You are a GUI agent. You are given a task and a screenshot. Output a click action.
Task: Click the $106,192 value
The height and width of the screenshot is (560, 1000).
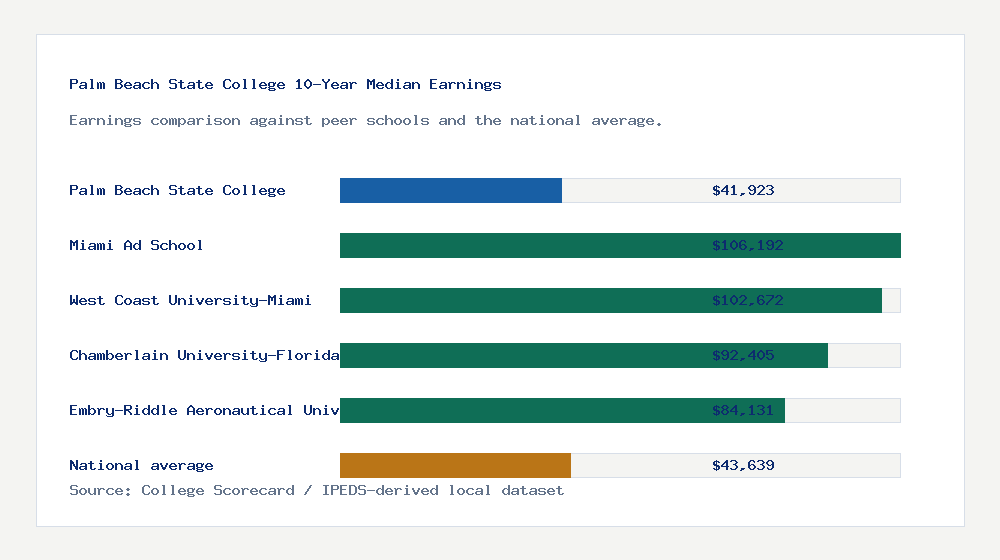(x=747, y=245)
